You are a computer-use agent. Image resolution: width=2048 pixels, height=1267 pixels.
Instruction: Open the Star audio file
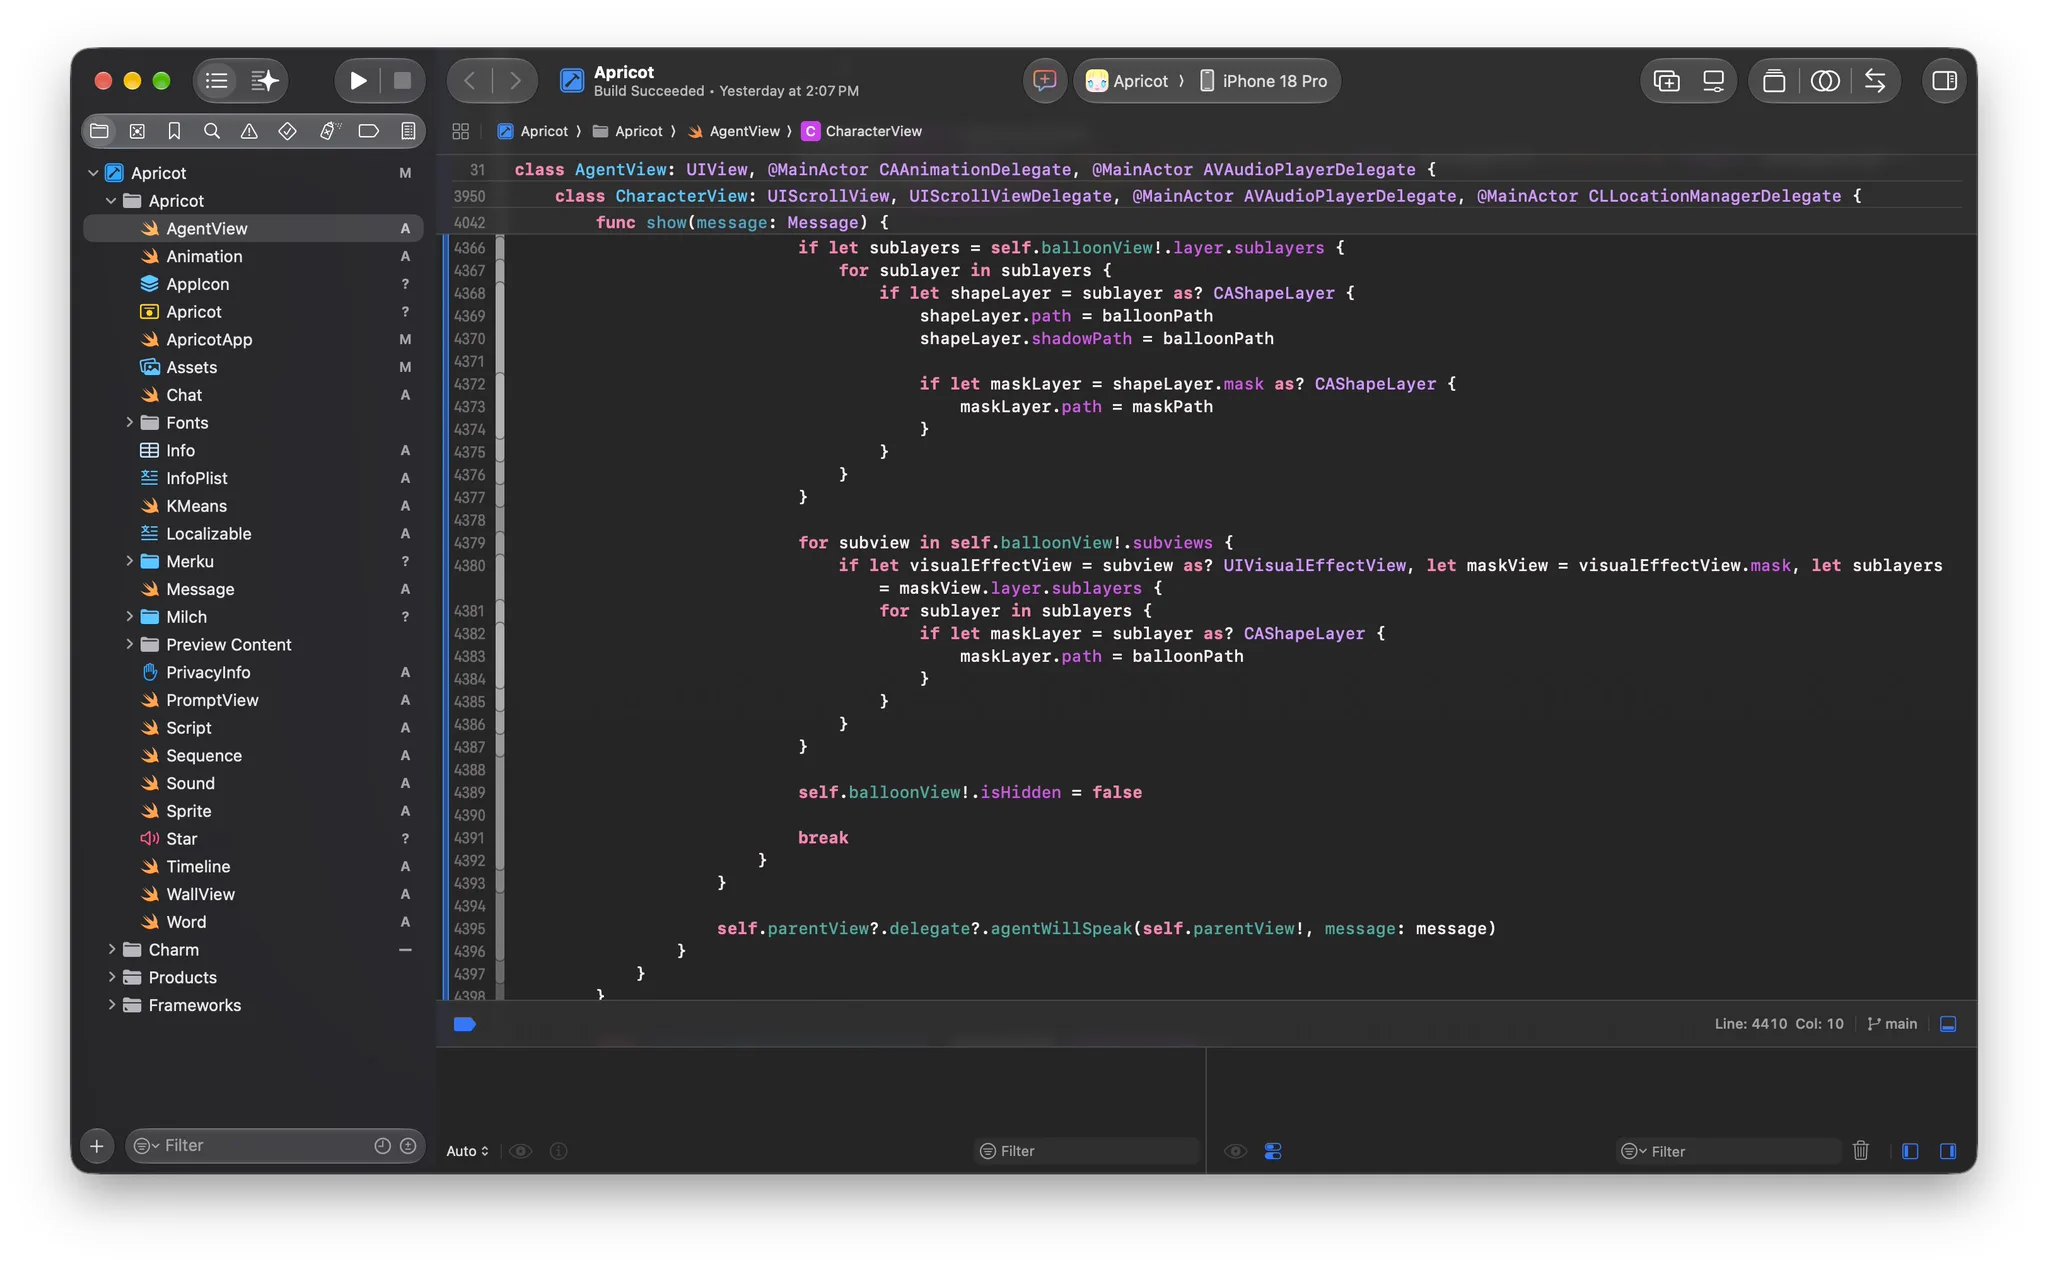pyautogui.click(x=253, y=839)
